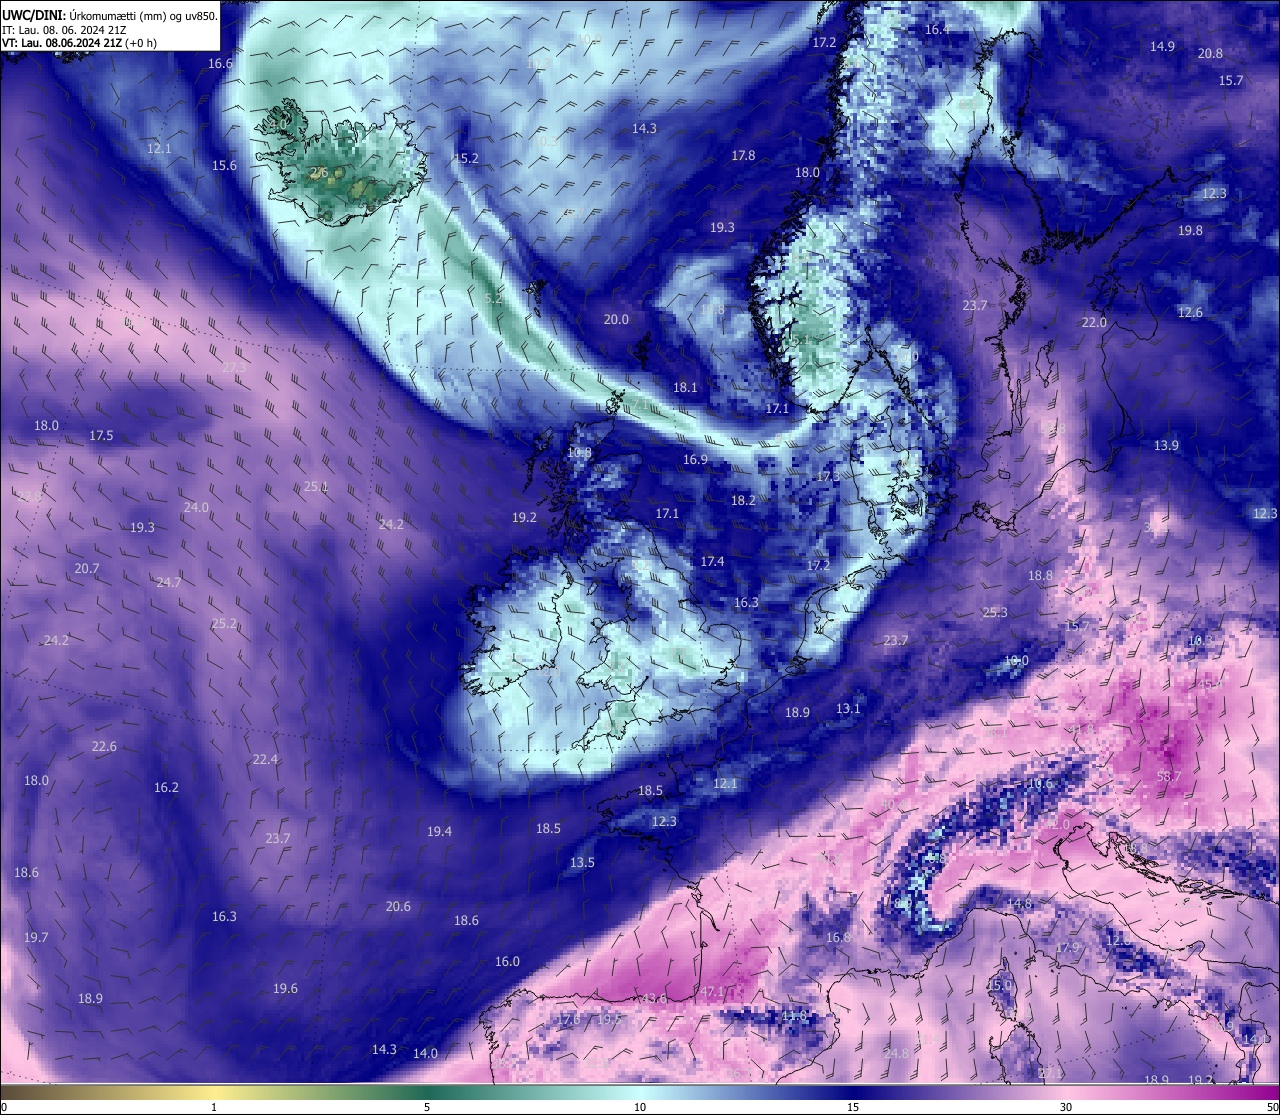Click the colorbar tick label 15
Image resolution: width=1280 pixels, height=1115 pixels.
(x=853, y=1107)
